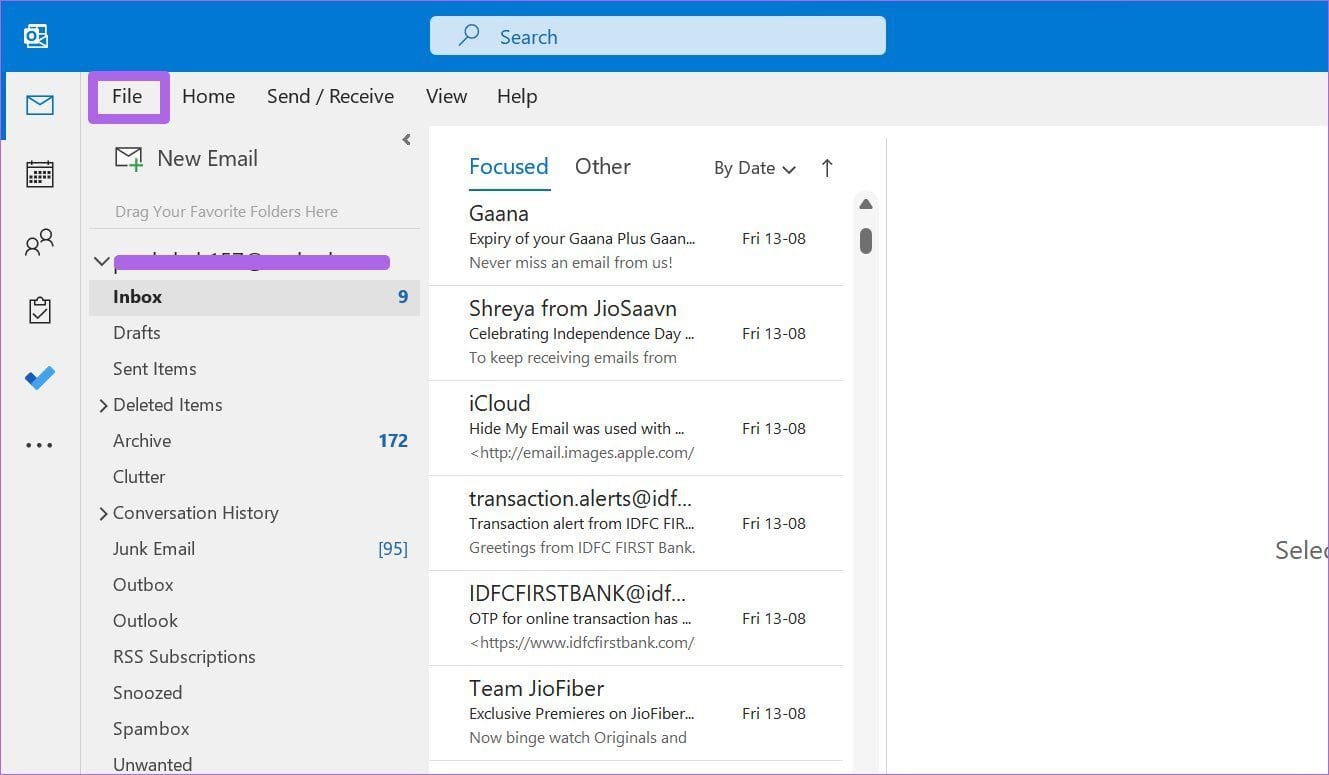Open the Team JioFiber email
This screenshot has width=1329, height=775.
pos(636,713)
